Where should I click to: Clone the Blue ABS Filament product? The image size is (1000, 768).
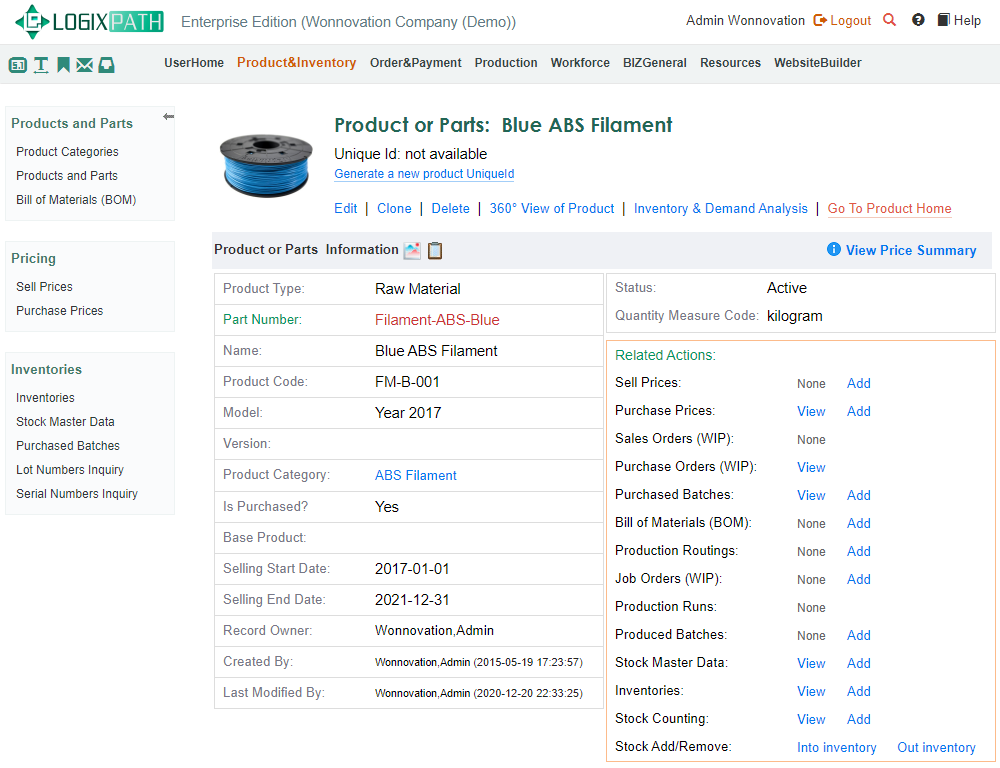[394, 208]
